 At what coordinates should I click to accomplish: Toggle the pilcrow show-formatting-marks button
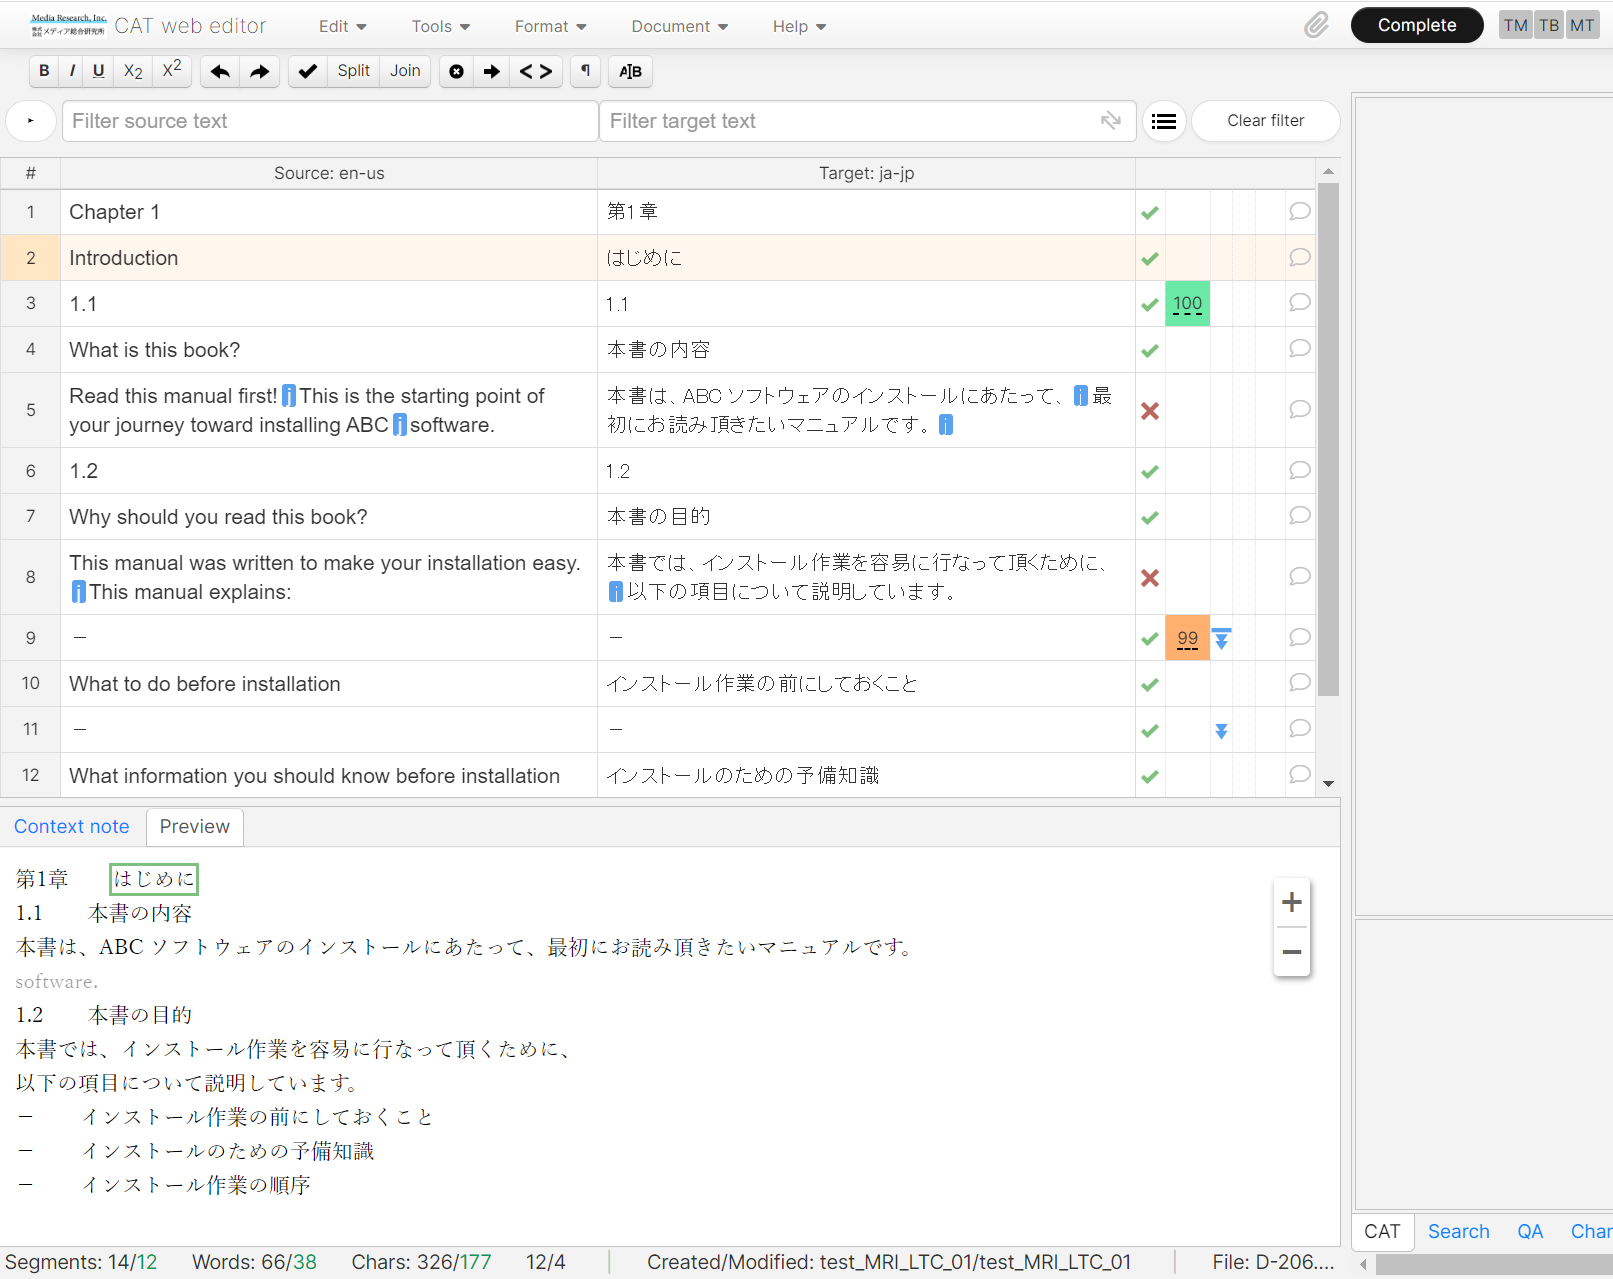[x=585, y=71]
